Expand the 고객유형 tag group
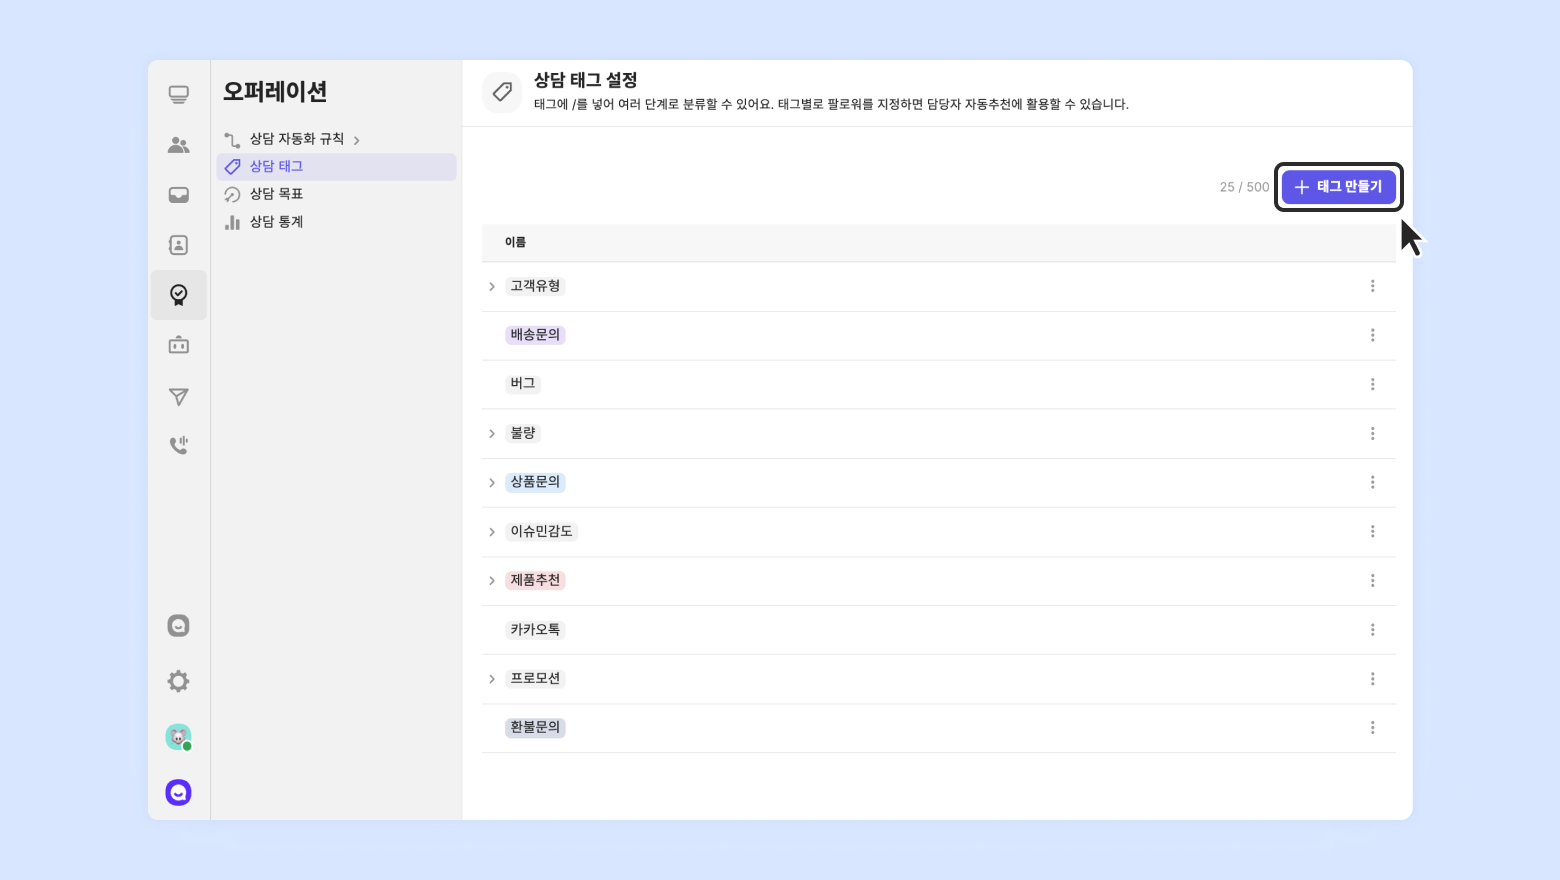The width and height of the screenshot is (1560, 880). pyautogui.click(x=492, y=286)
